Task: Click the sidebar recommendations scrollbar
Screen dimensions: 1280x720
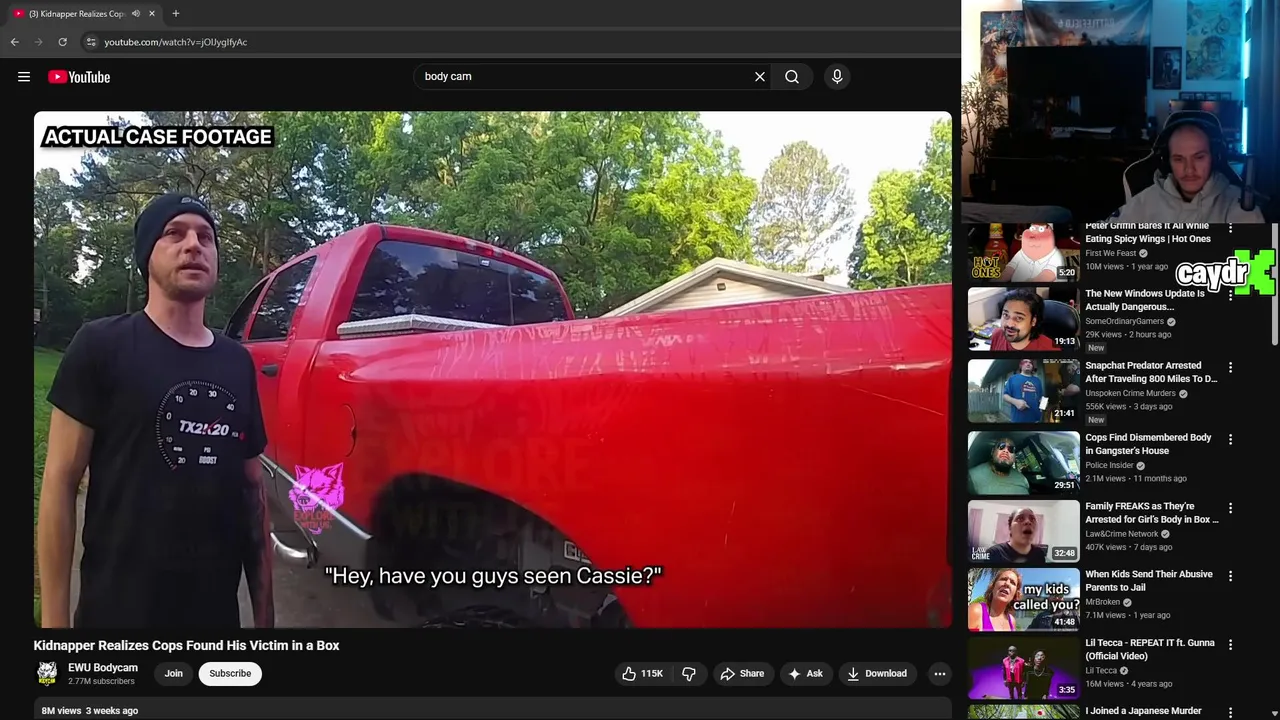Action: tap(1275, 284)
